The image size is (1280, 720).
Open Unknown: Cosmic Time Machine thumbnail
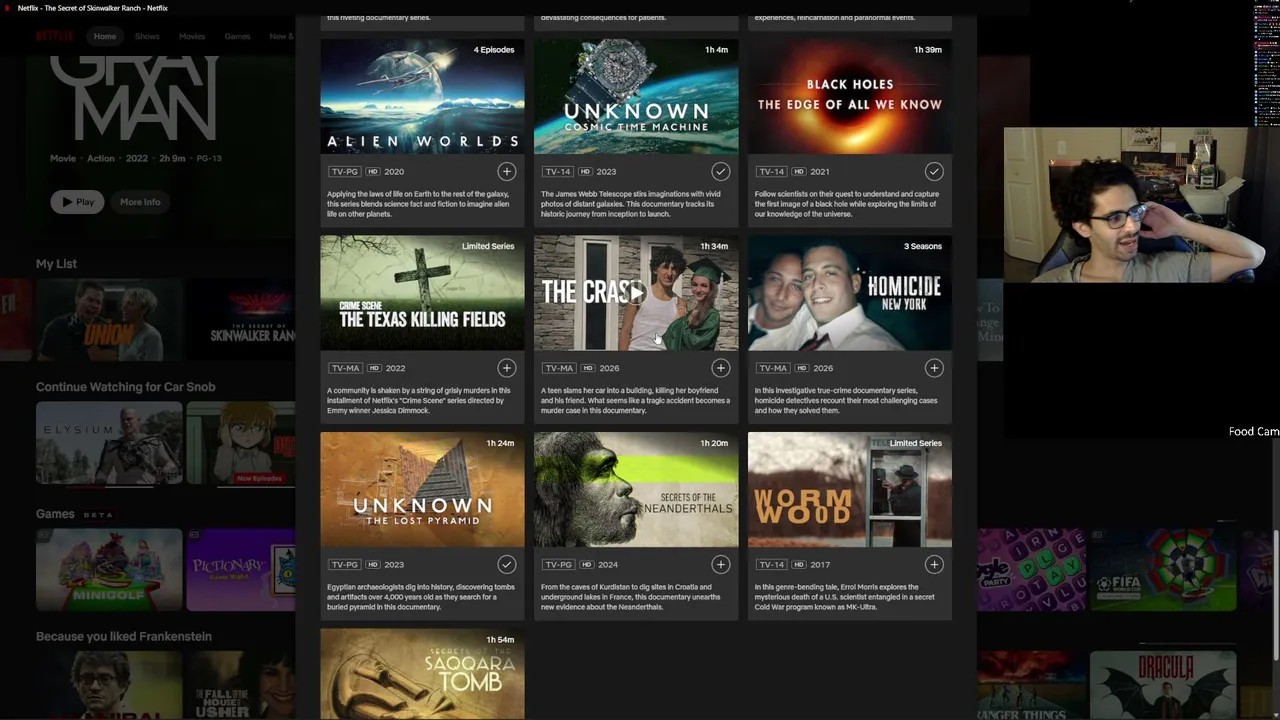pos(636,96)
